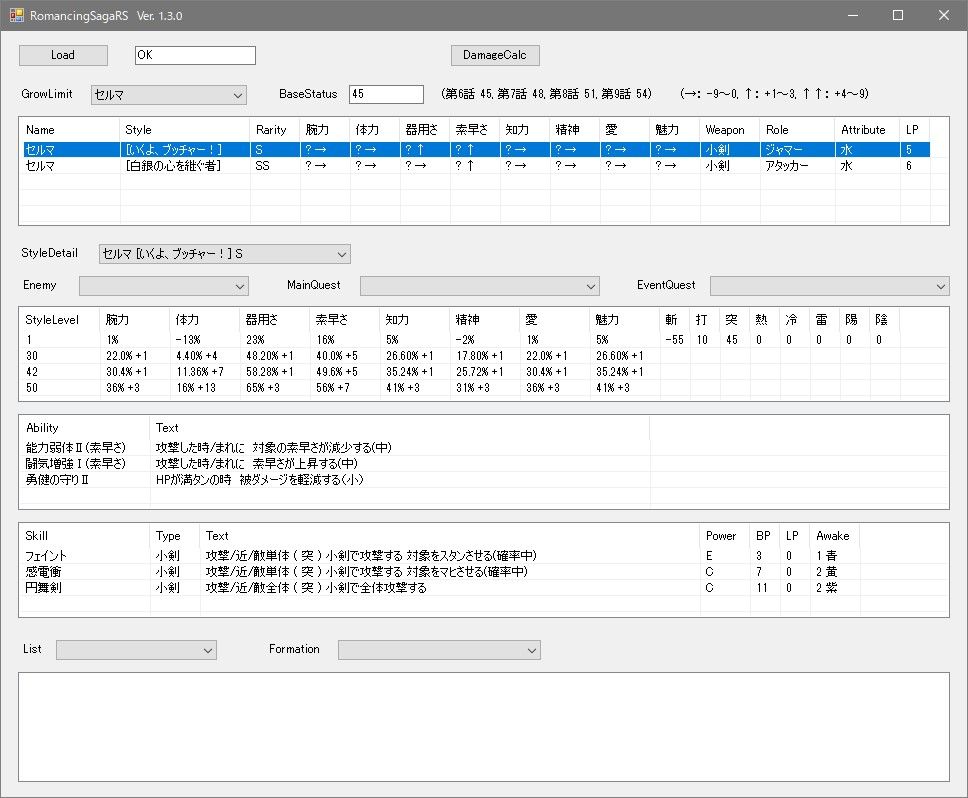The height and width of the screenshot is (798, 968).
Task: Click the Weapon column header
Action: pyautogui.click(x=730, y=130)
